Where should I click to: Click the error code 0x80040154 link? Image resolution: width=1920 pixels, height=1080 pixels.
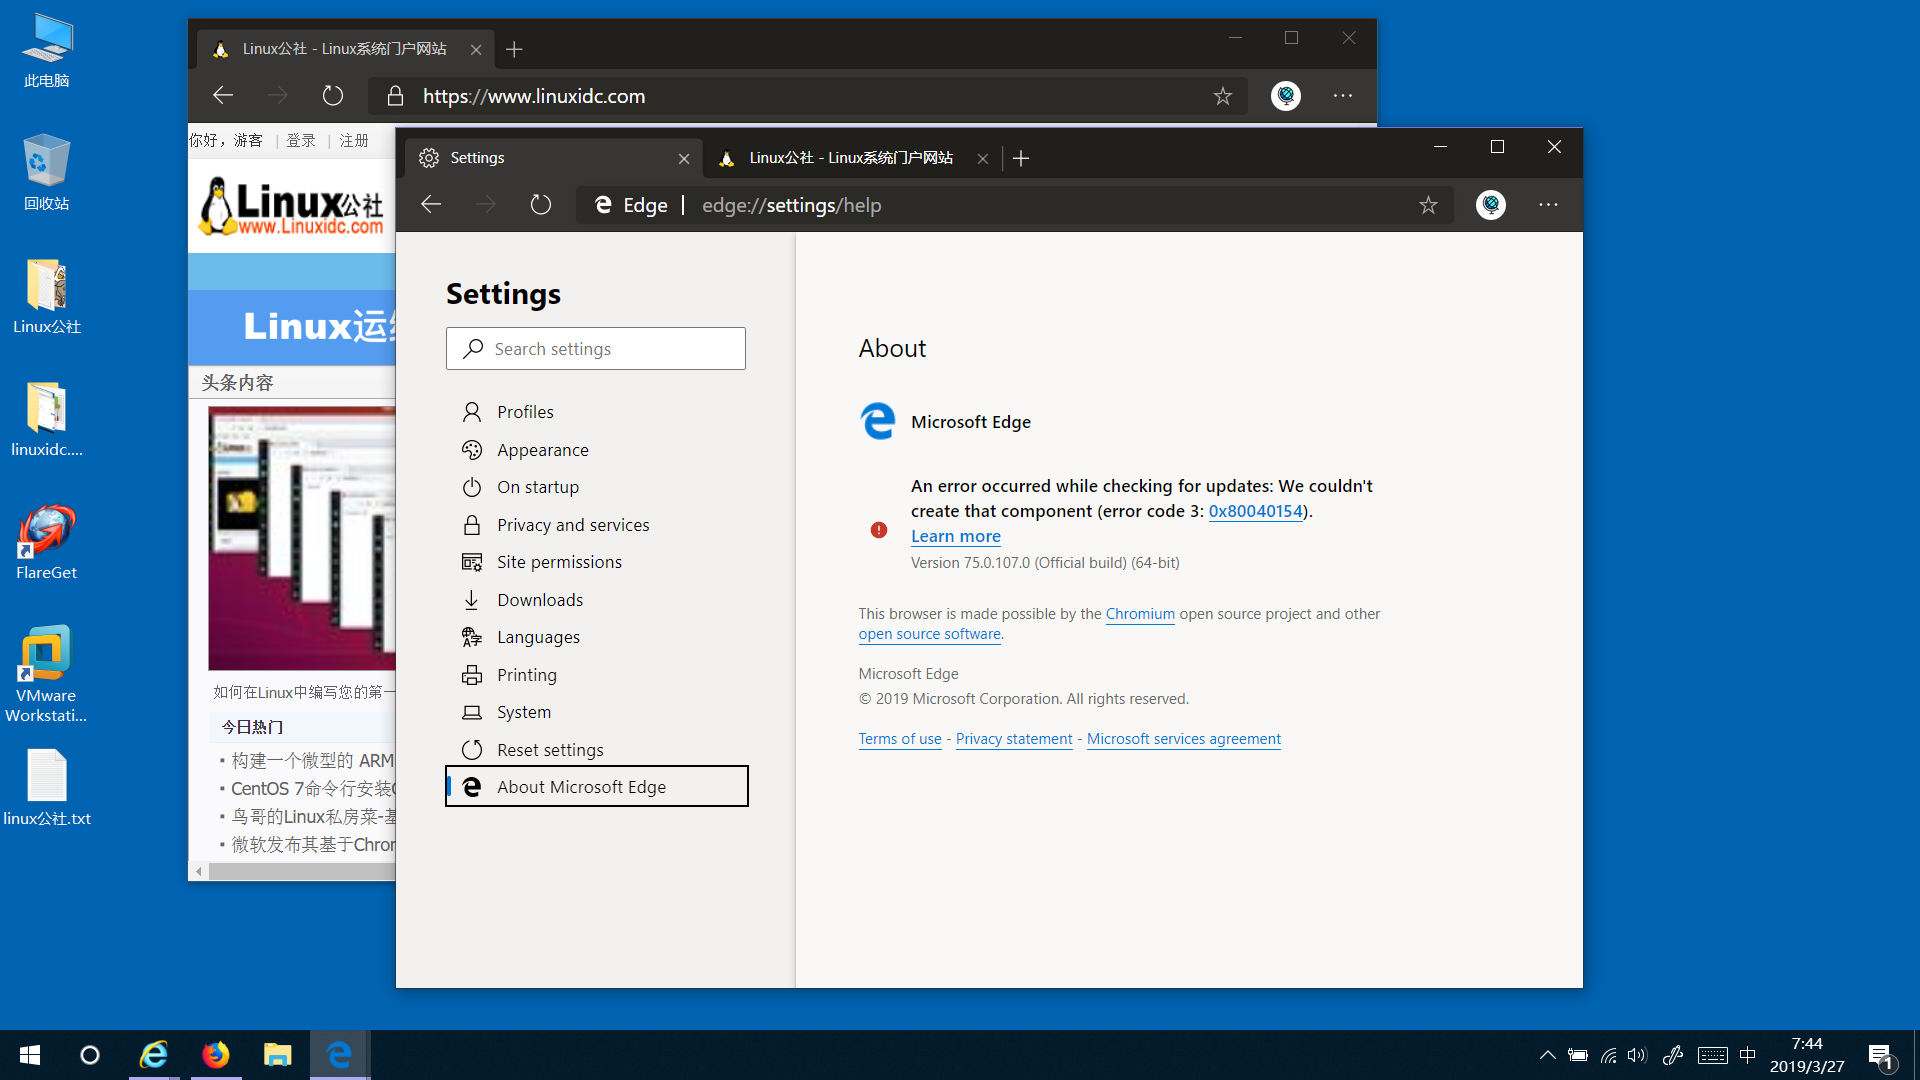[1256, 511]
